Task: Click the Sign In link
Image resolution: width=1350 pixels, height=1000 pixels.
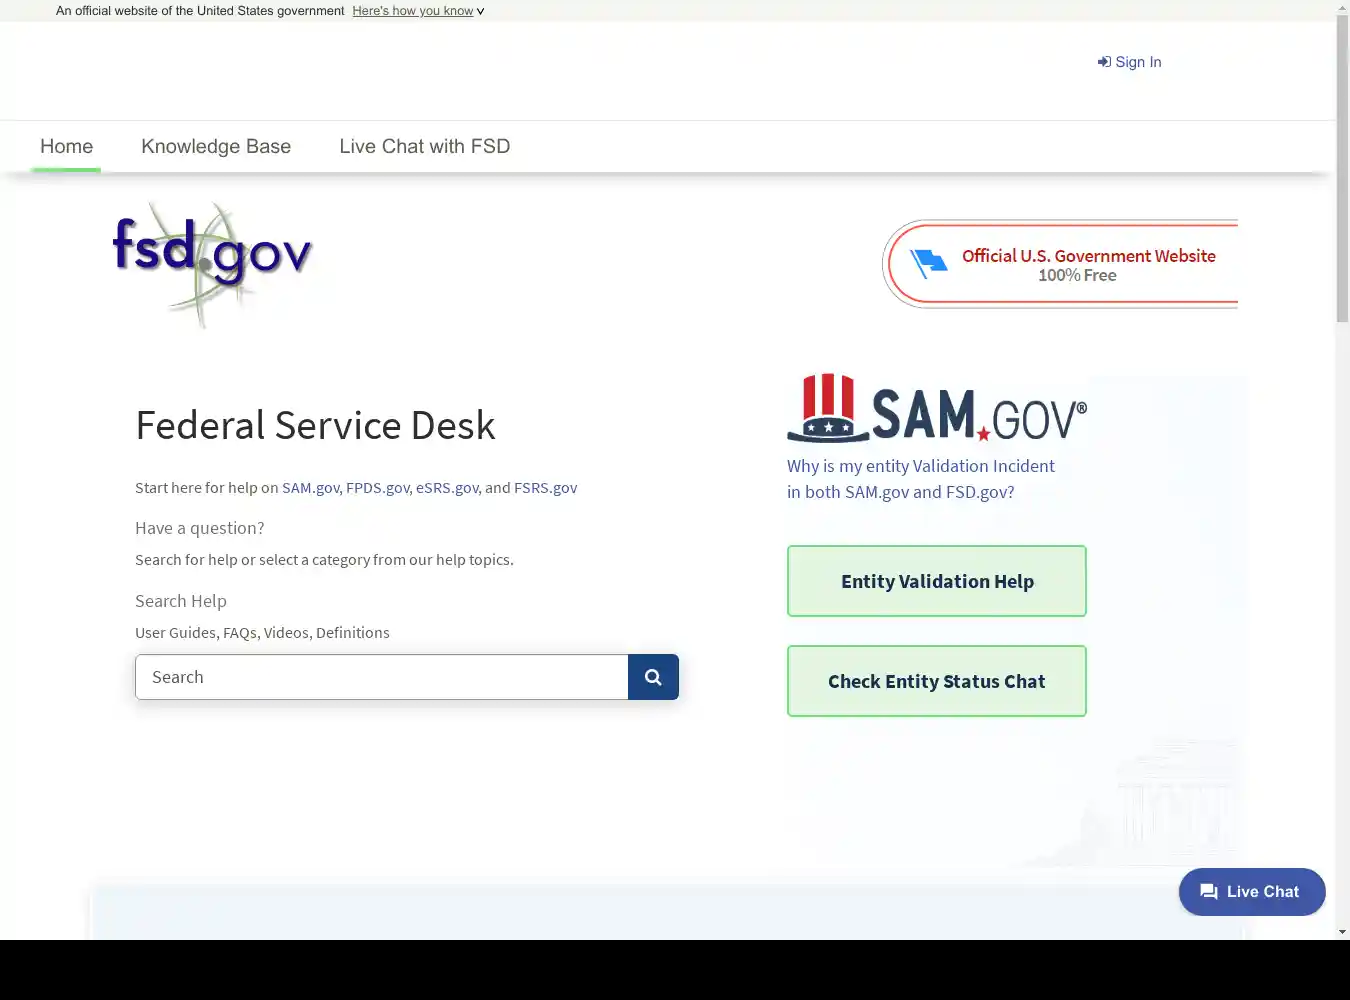Action: 1129,62
